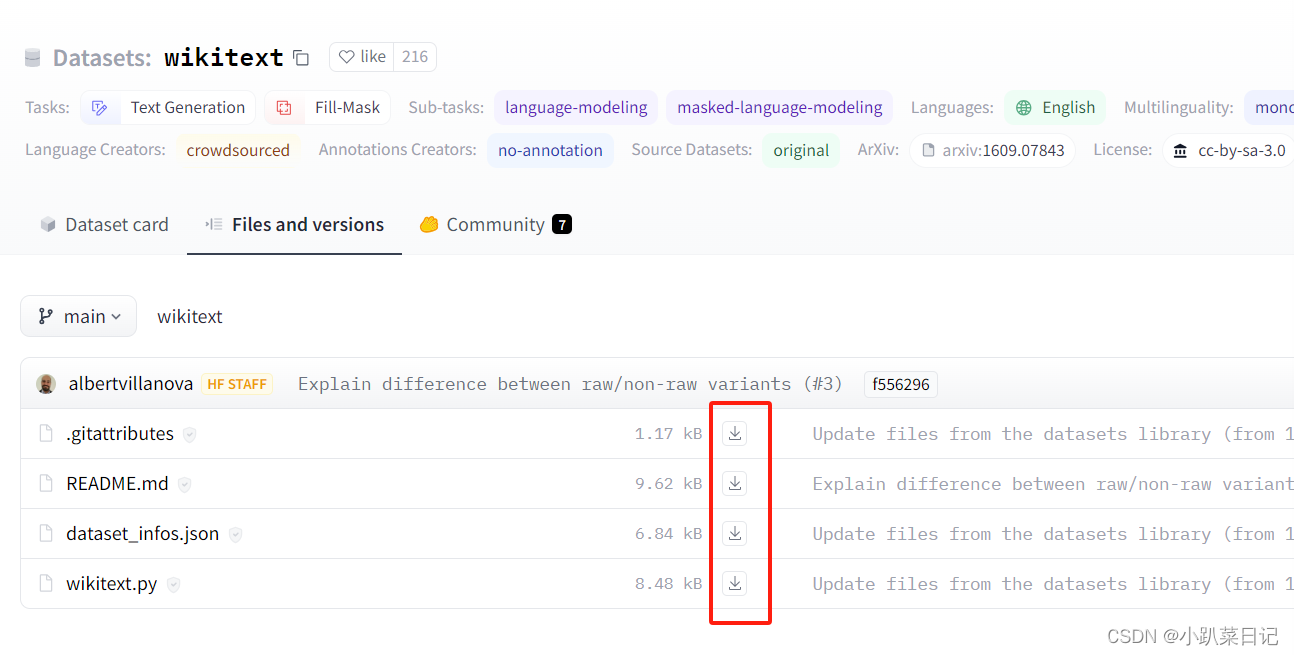
Task: Click the 1.17 kB file size
Action: (668, 434)
